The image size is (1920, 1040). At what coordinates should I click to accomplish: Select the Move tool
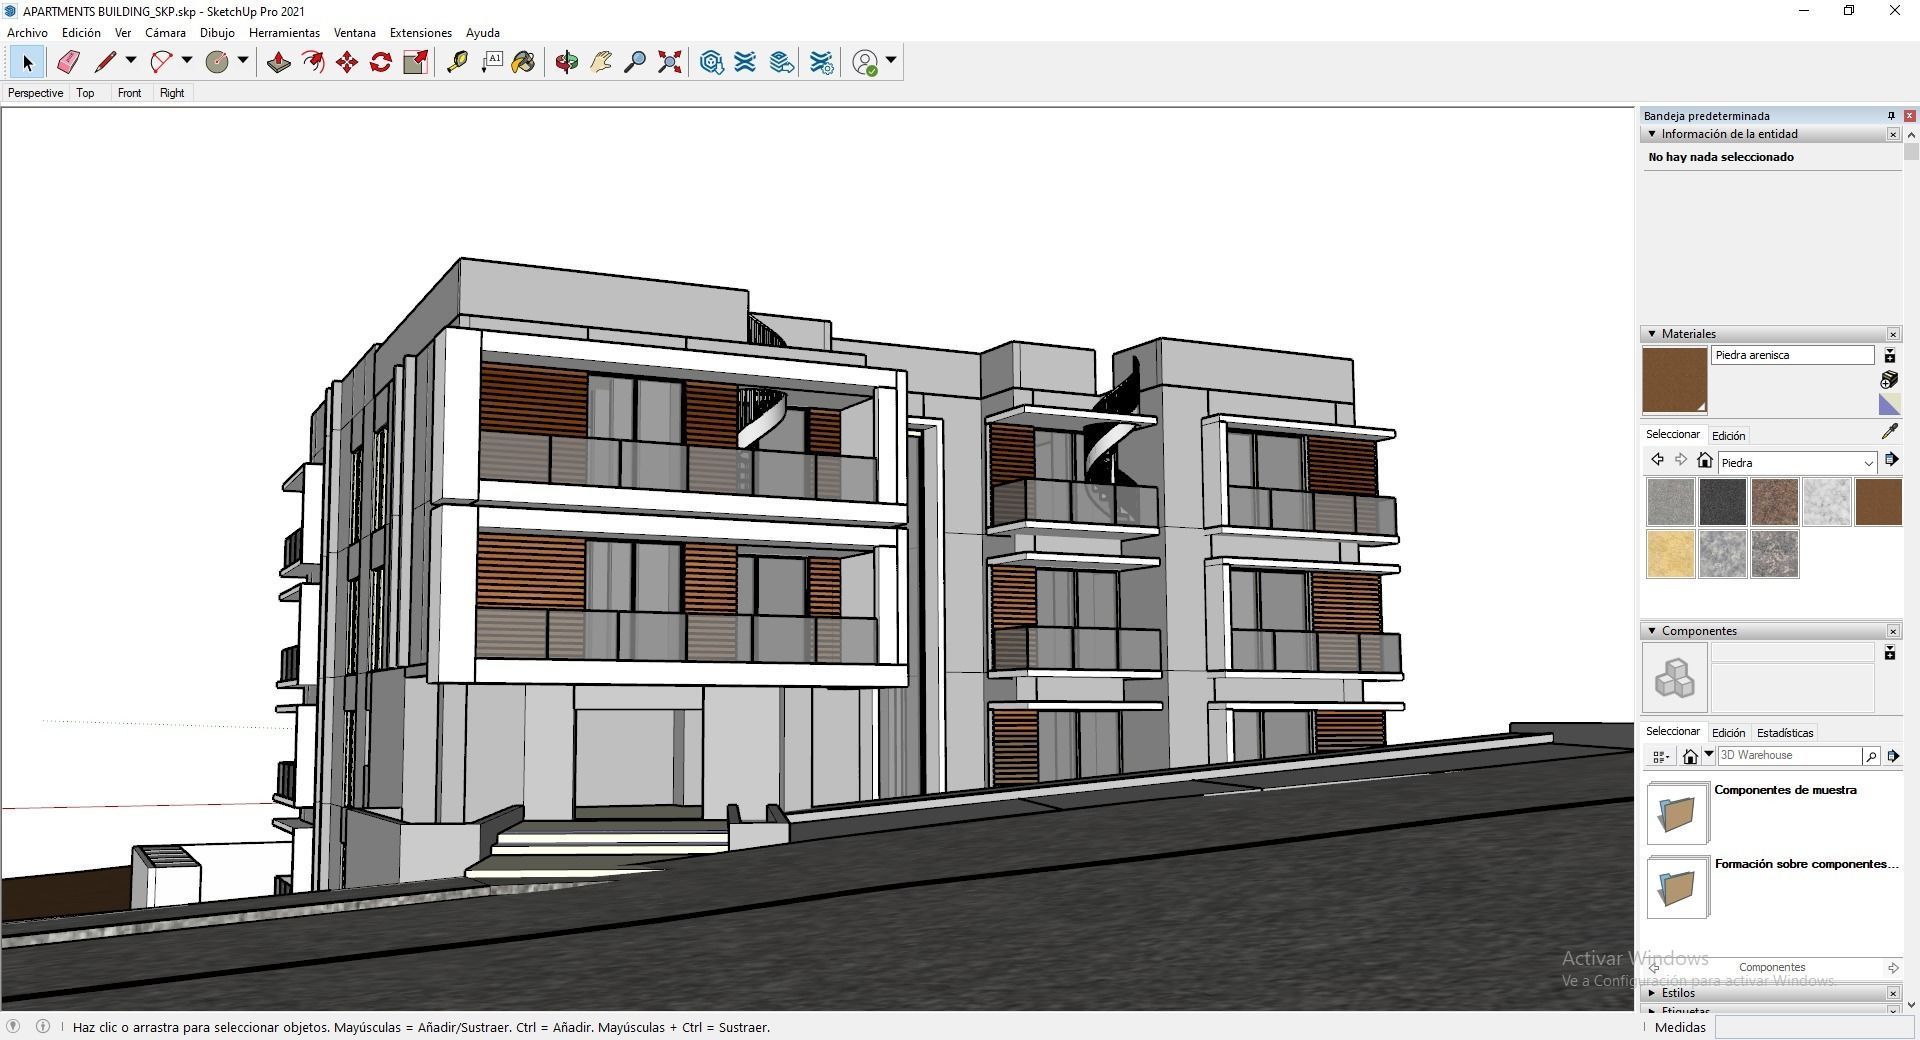[347, 62]
